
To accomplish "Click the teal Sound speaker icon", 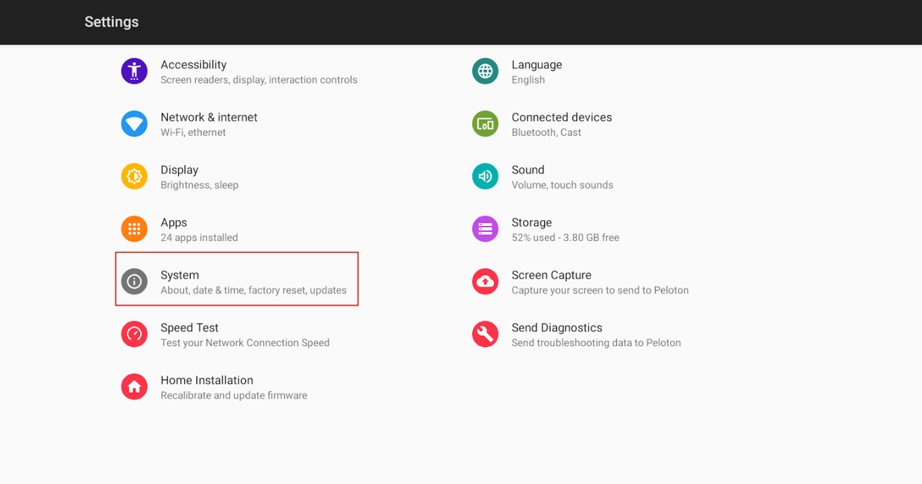I will [485, 176].
